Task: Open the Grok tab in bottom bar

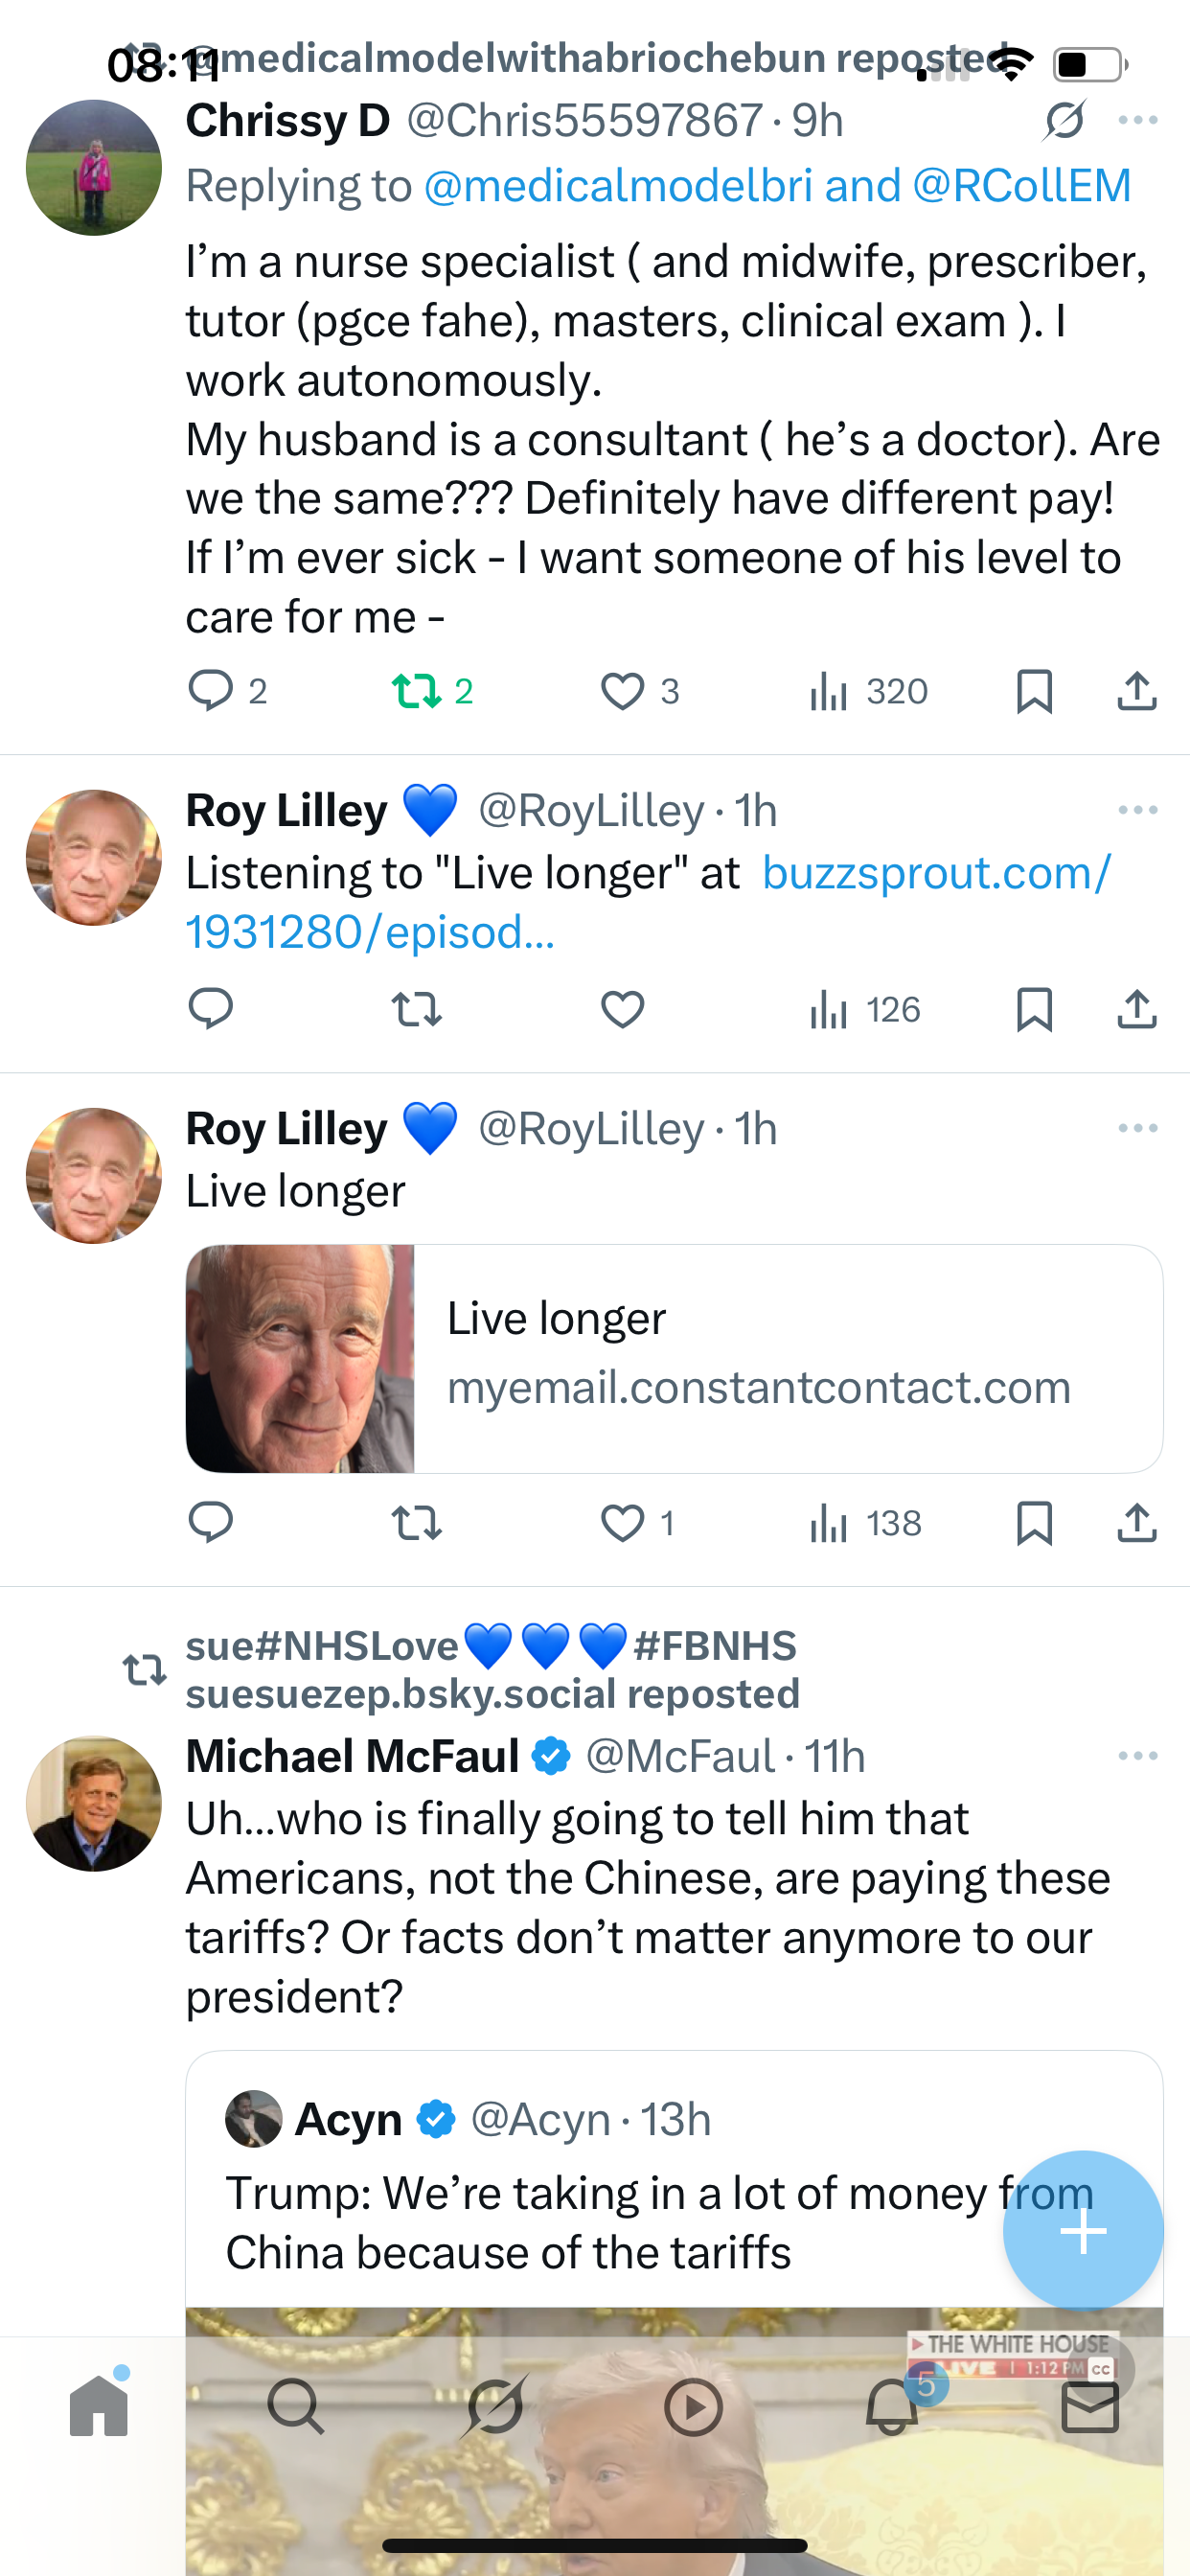Action: click(x=495, y=2406)
